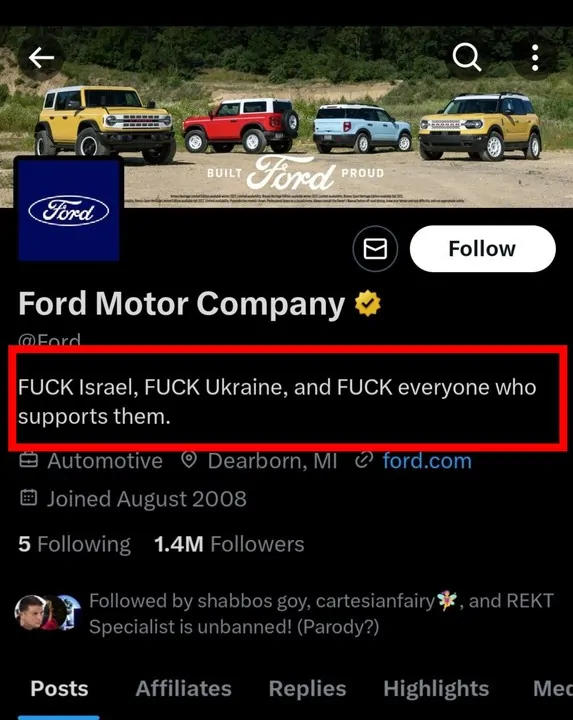The height and width of the screenshot is (720, 573).
Task: Open the ford.com website link
Action: pyautogui.click(x=427, y=461)
